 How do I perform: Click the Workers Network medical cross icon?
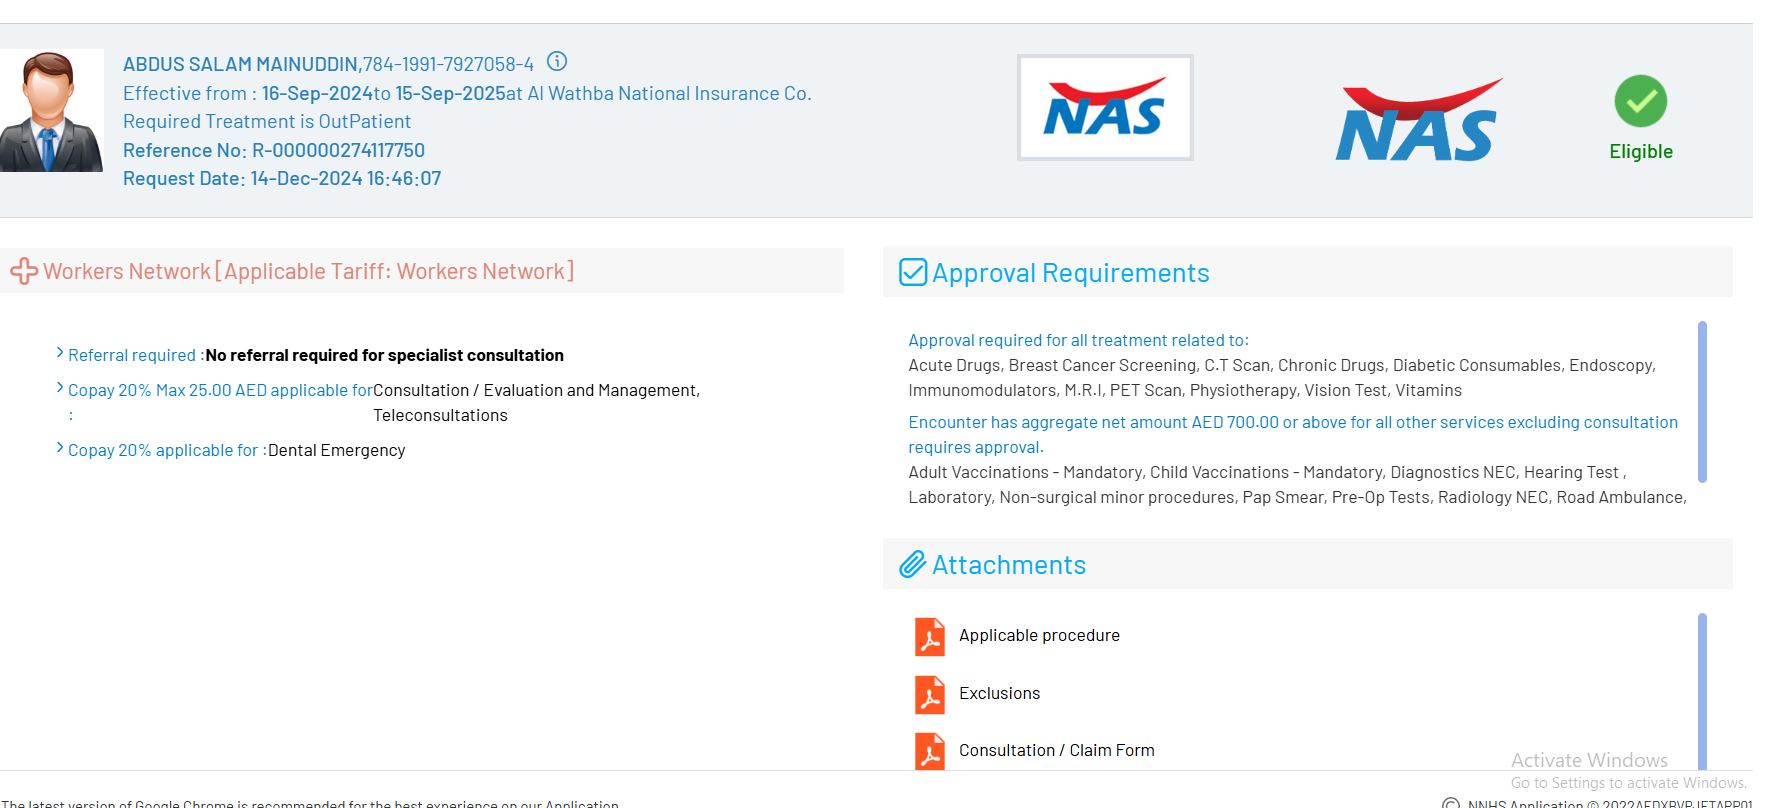tap(24, 271)
